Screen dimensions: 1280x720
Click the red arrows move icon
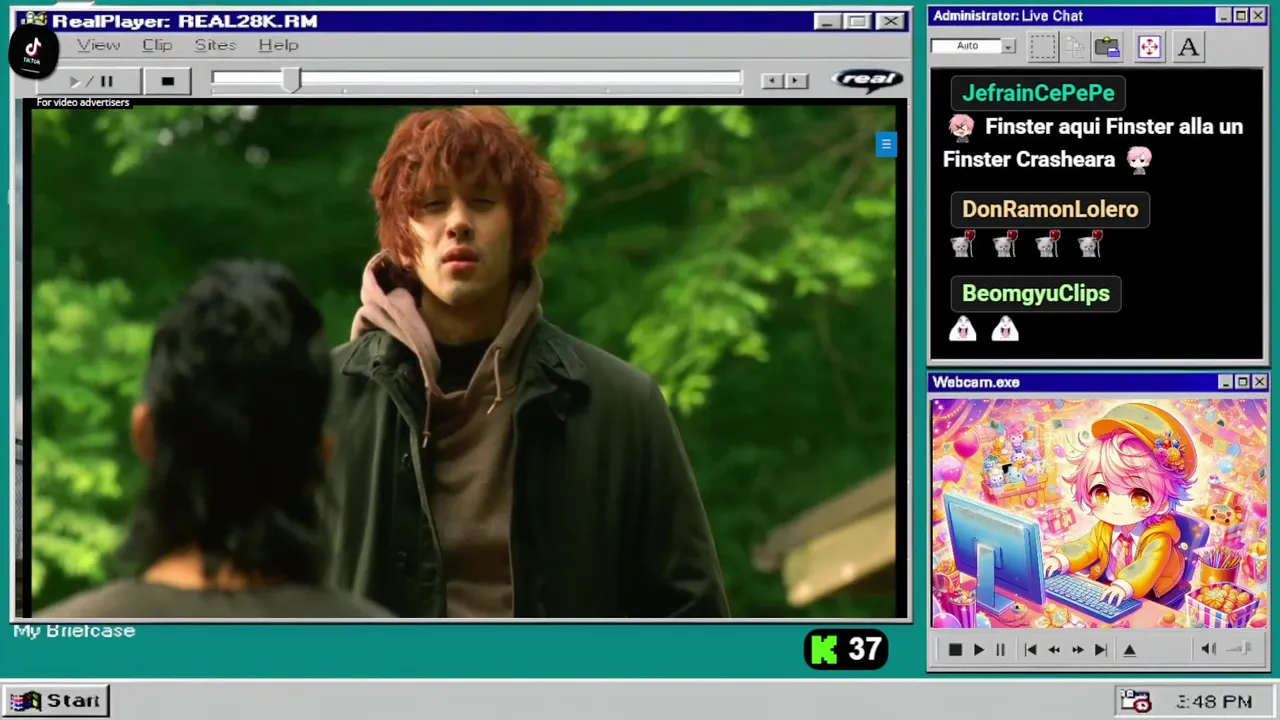tap(1149, 46)
